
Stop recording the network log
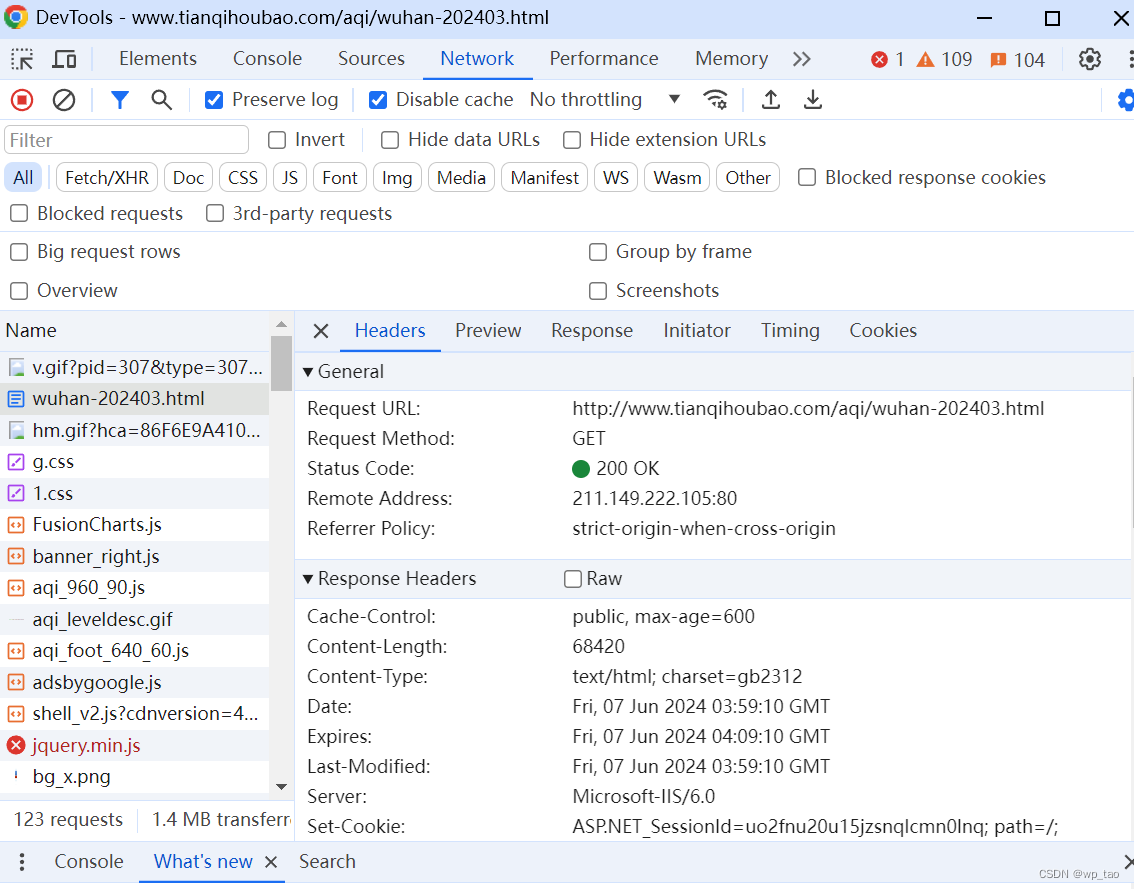pyautogui.click(x=22, y=100)
